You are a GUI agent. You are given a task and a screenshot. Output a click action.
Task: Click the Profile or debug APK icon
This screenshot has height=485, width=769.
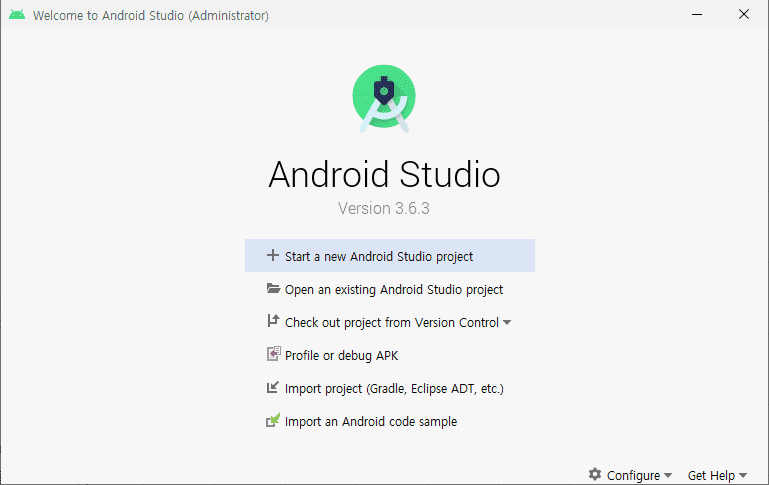[274, 354]
